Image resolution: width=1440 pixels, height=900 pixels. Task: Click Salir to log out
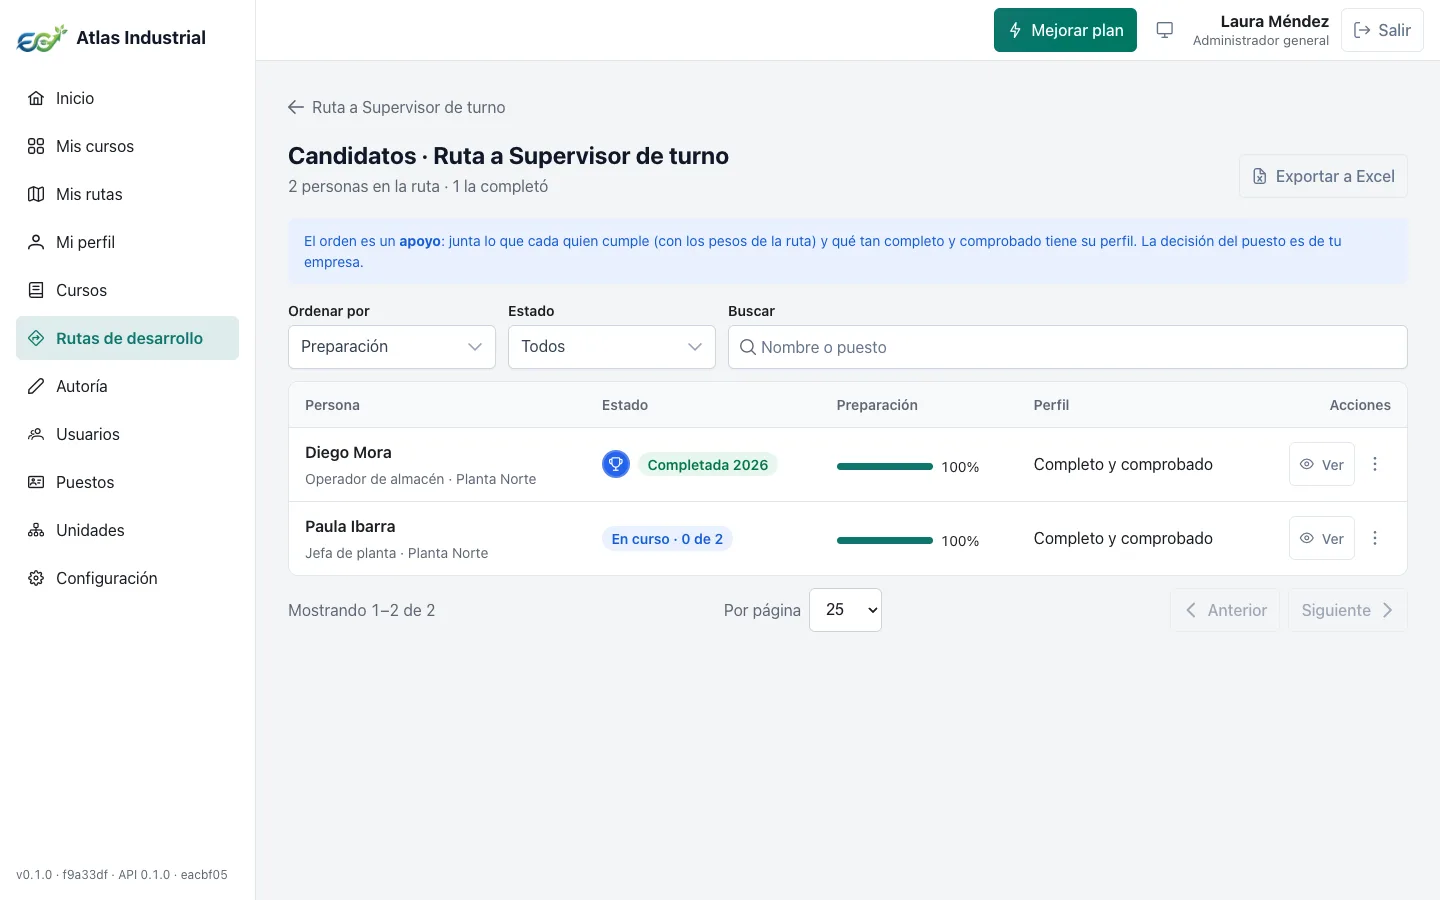tap(1382, 30)
